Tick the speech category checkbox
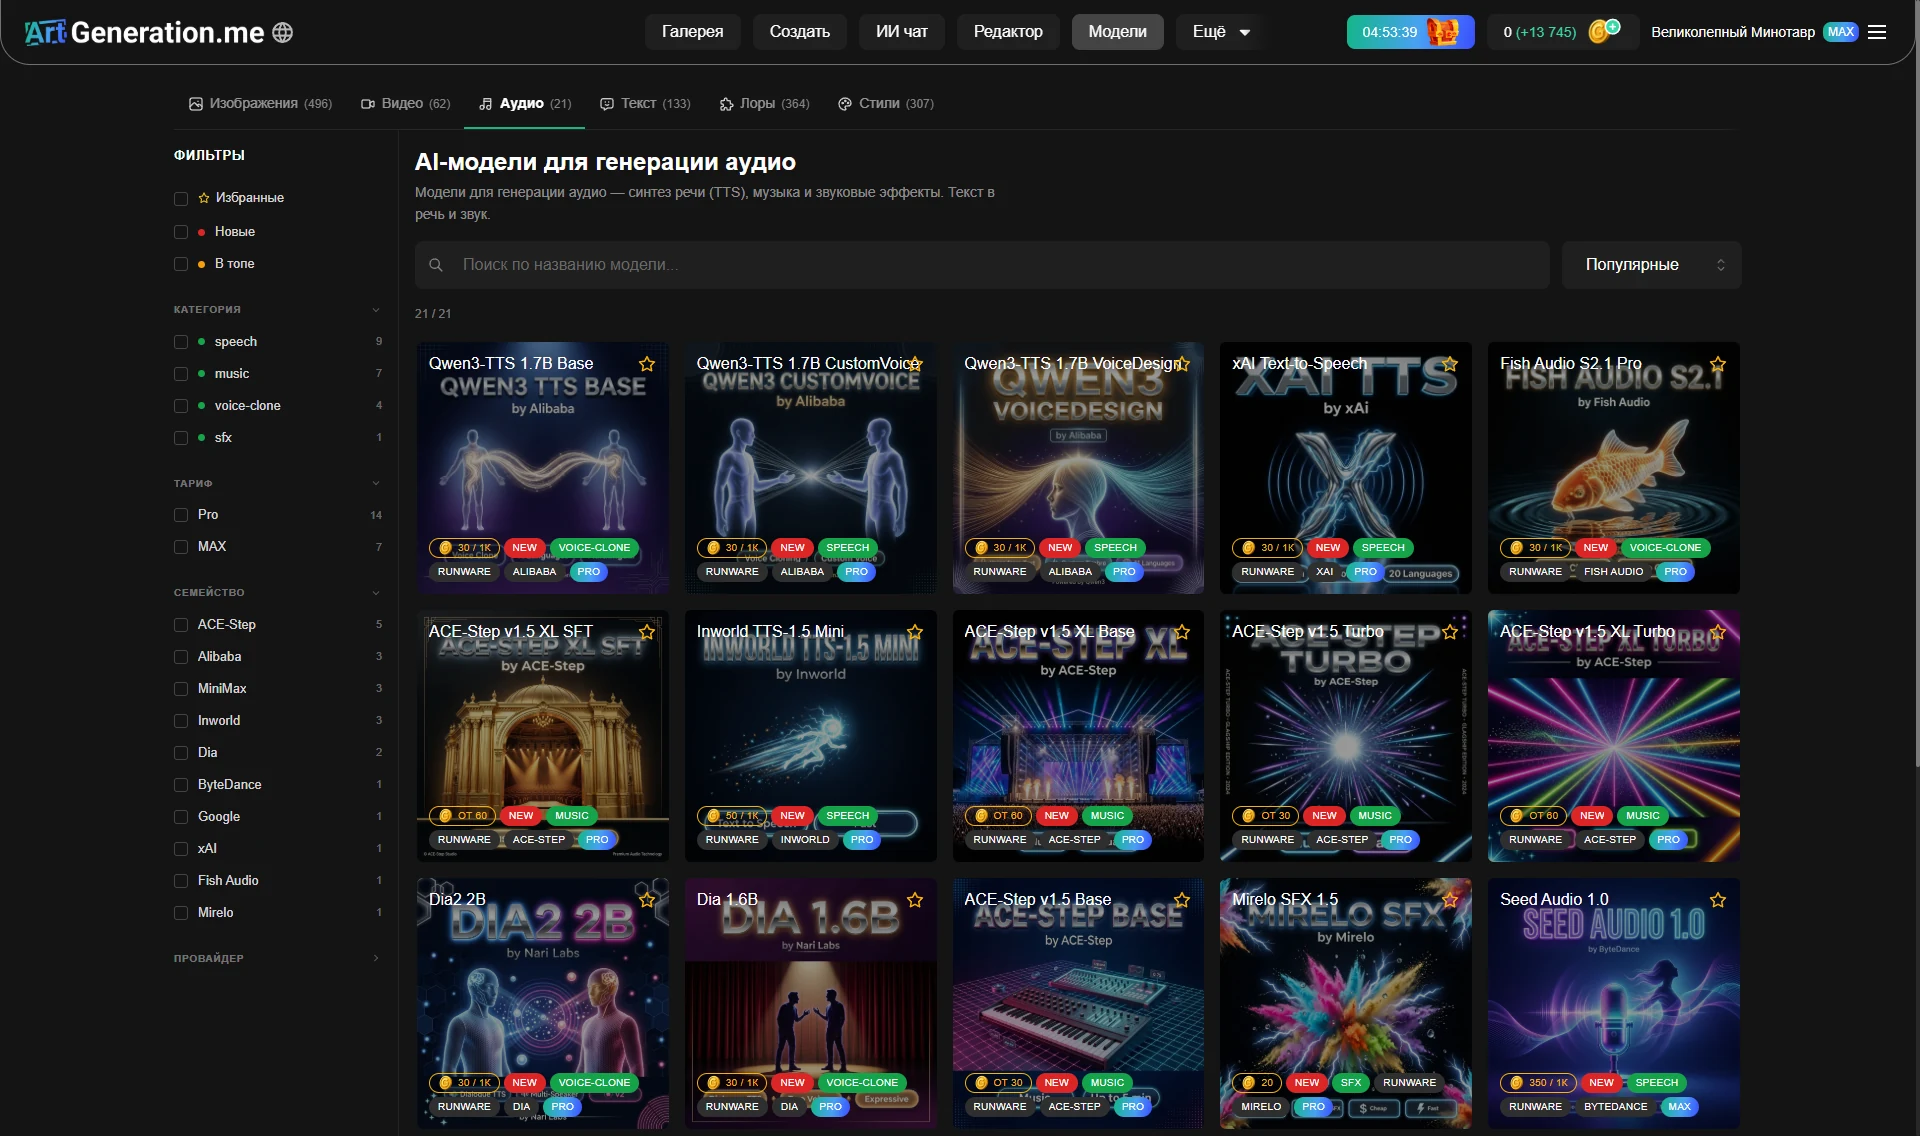Screen dimensions: 1920x1136 [x=181, y=342]
